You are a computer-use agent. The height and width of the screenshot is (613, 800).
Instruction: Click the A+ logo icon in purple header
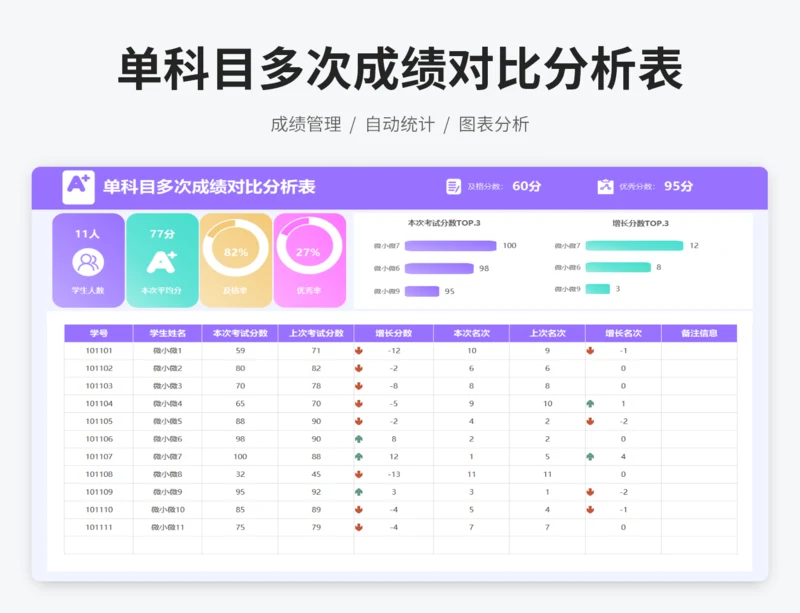point(78,187)
